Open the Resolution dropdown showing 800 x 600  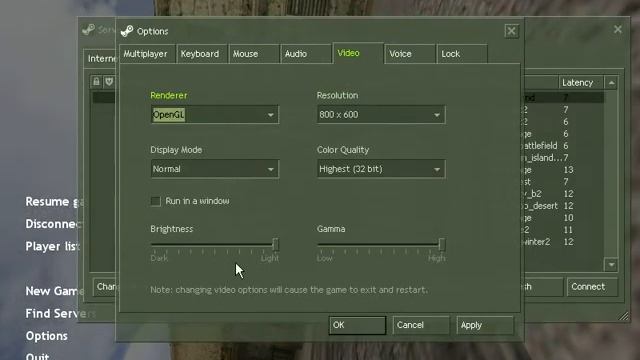tap(381, 115)
